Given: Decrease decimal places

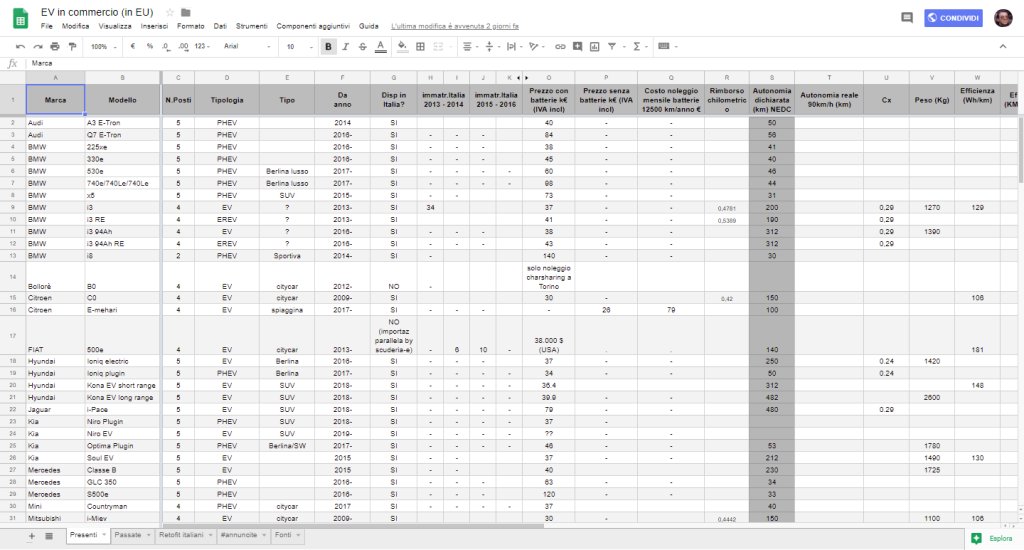Looking at the screenshot, I should [x=166, y=46].
